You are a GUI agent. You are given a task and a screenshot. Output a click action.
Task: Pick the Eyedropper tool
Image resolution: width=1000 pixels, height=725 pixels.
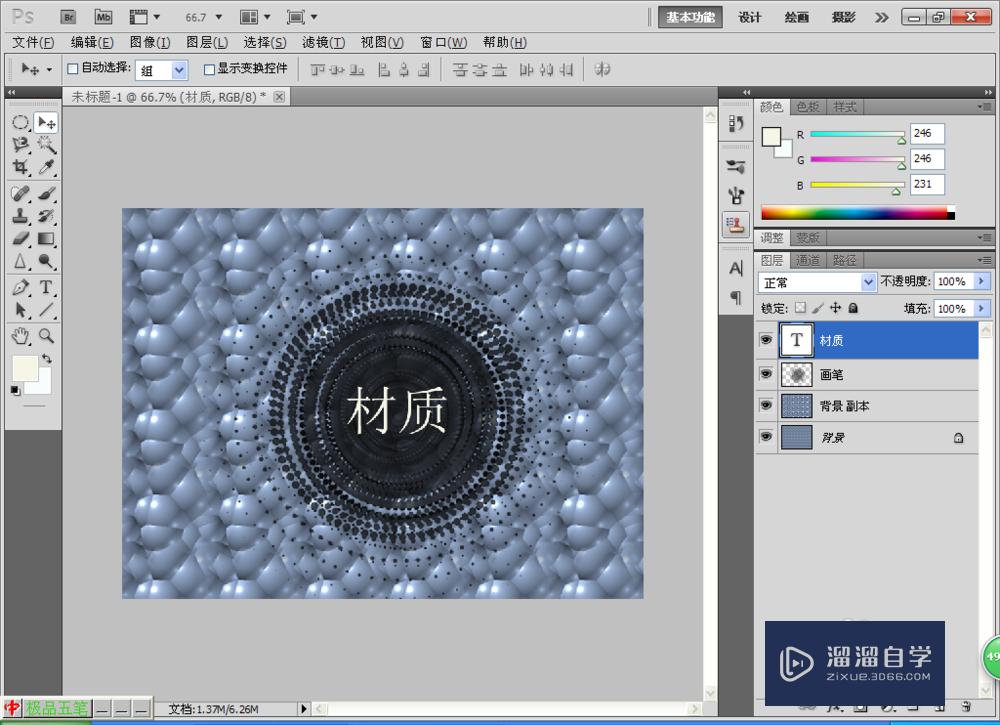(x=46, y=168)
